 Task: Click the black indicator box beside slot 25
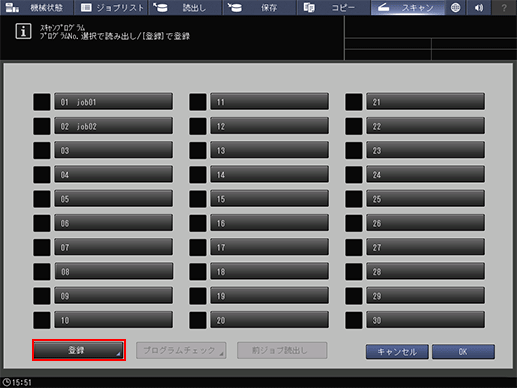point(354,199)
